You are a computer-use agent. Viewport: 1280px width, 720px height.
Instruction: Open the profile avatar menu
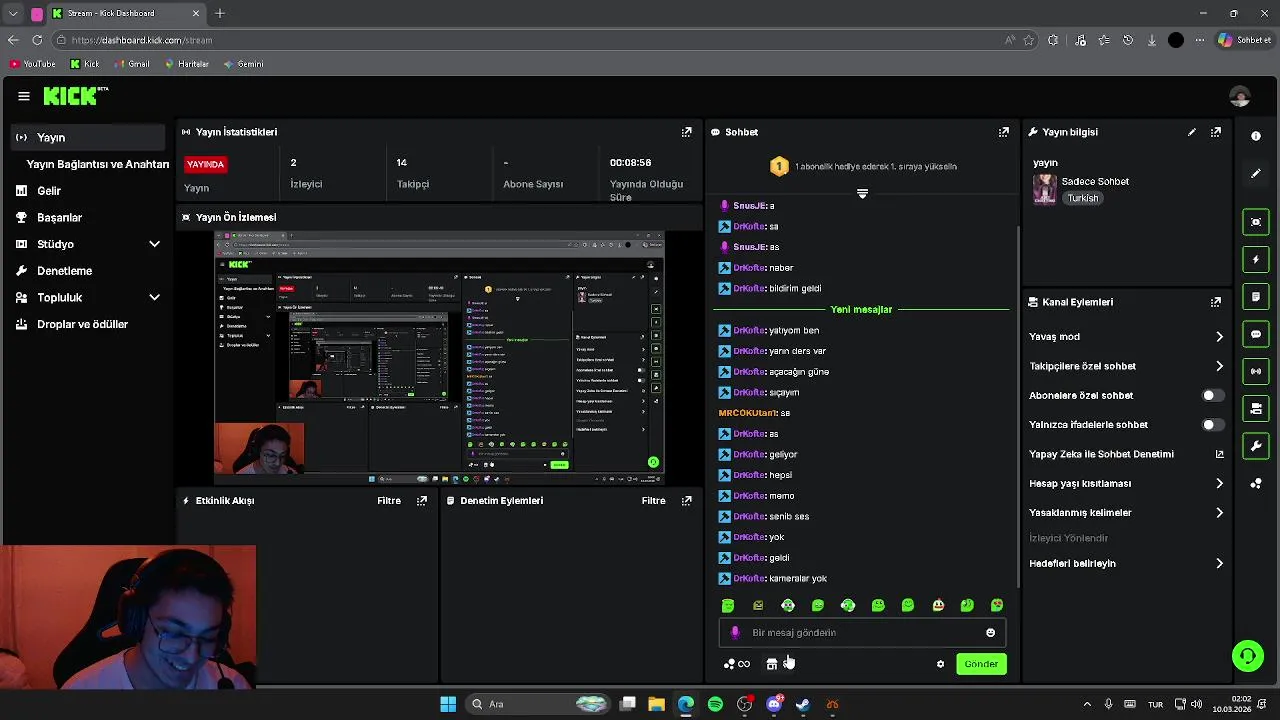tap(1240, 96)
